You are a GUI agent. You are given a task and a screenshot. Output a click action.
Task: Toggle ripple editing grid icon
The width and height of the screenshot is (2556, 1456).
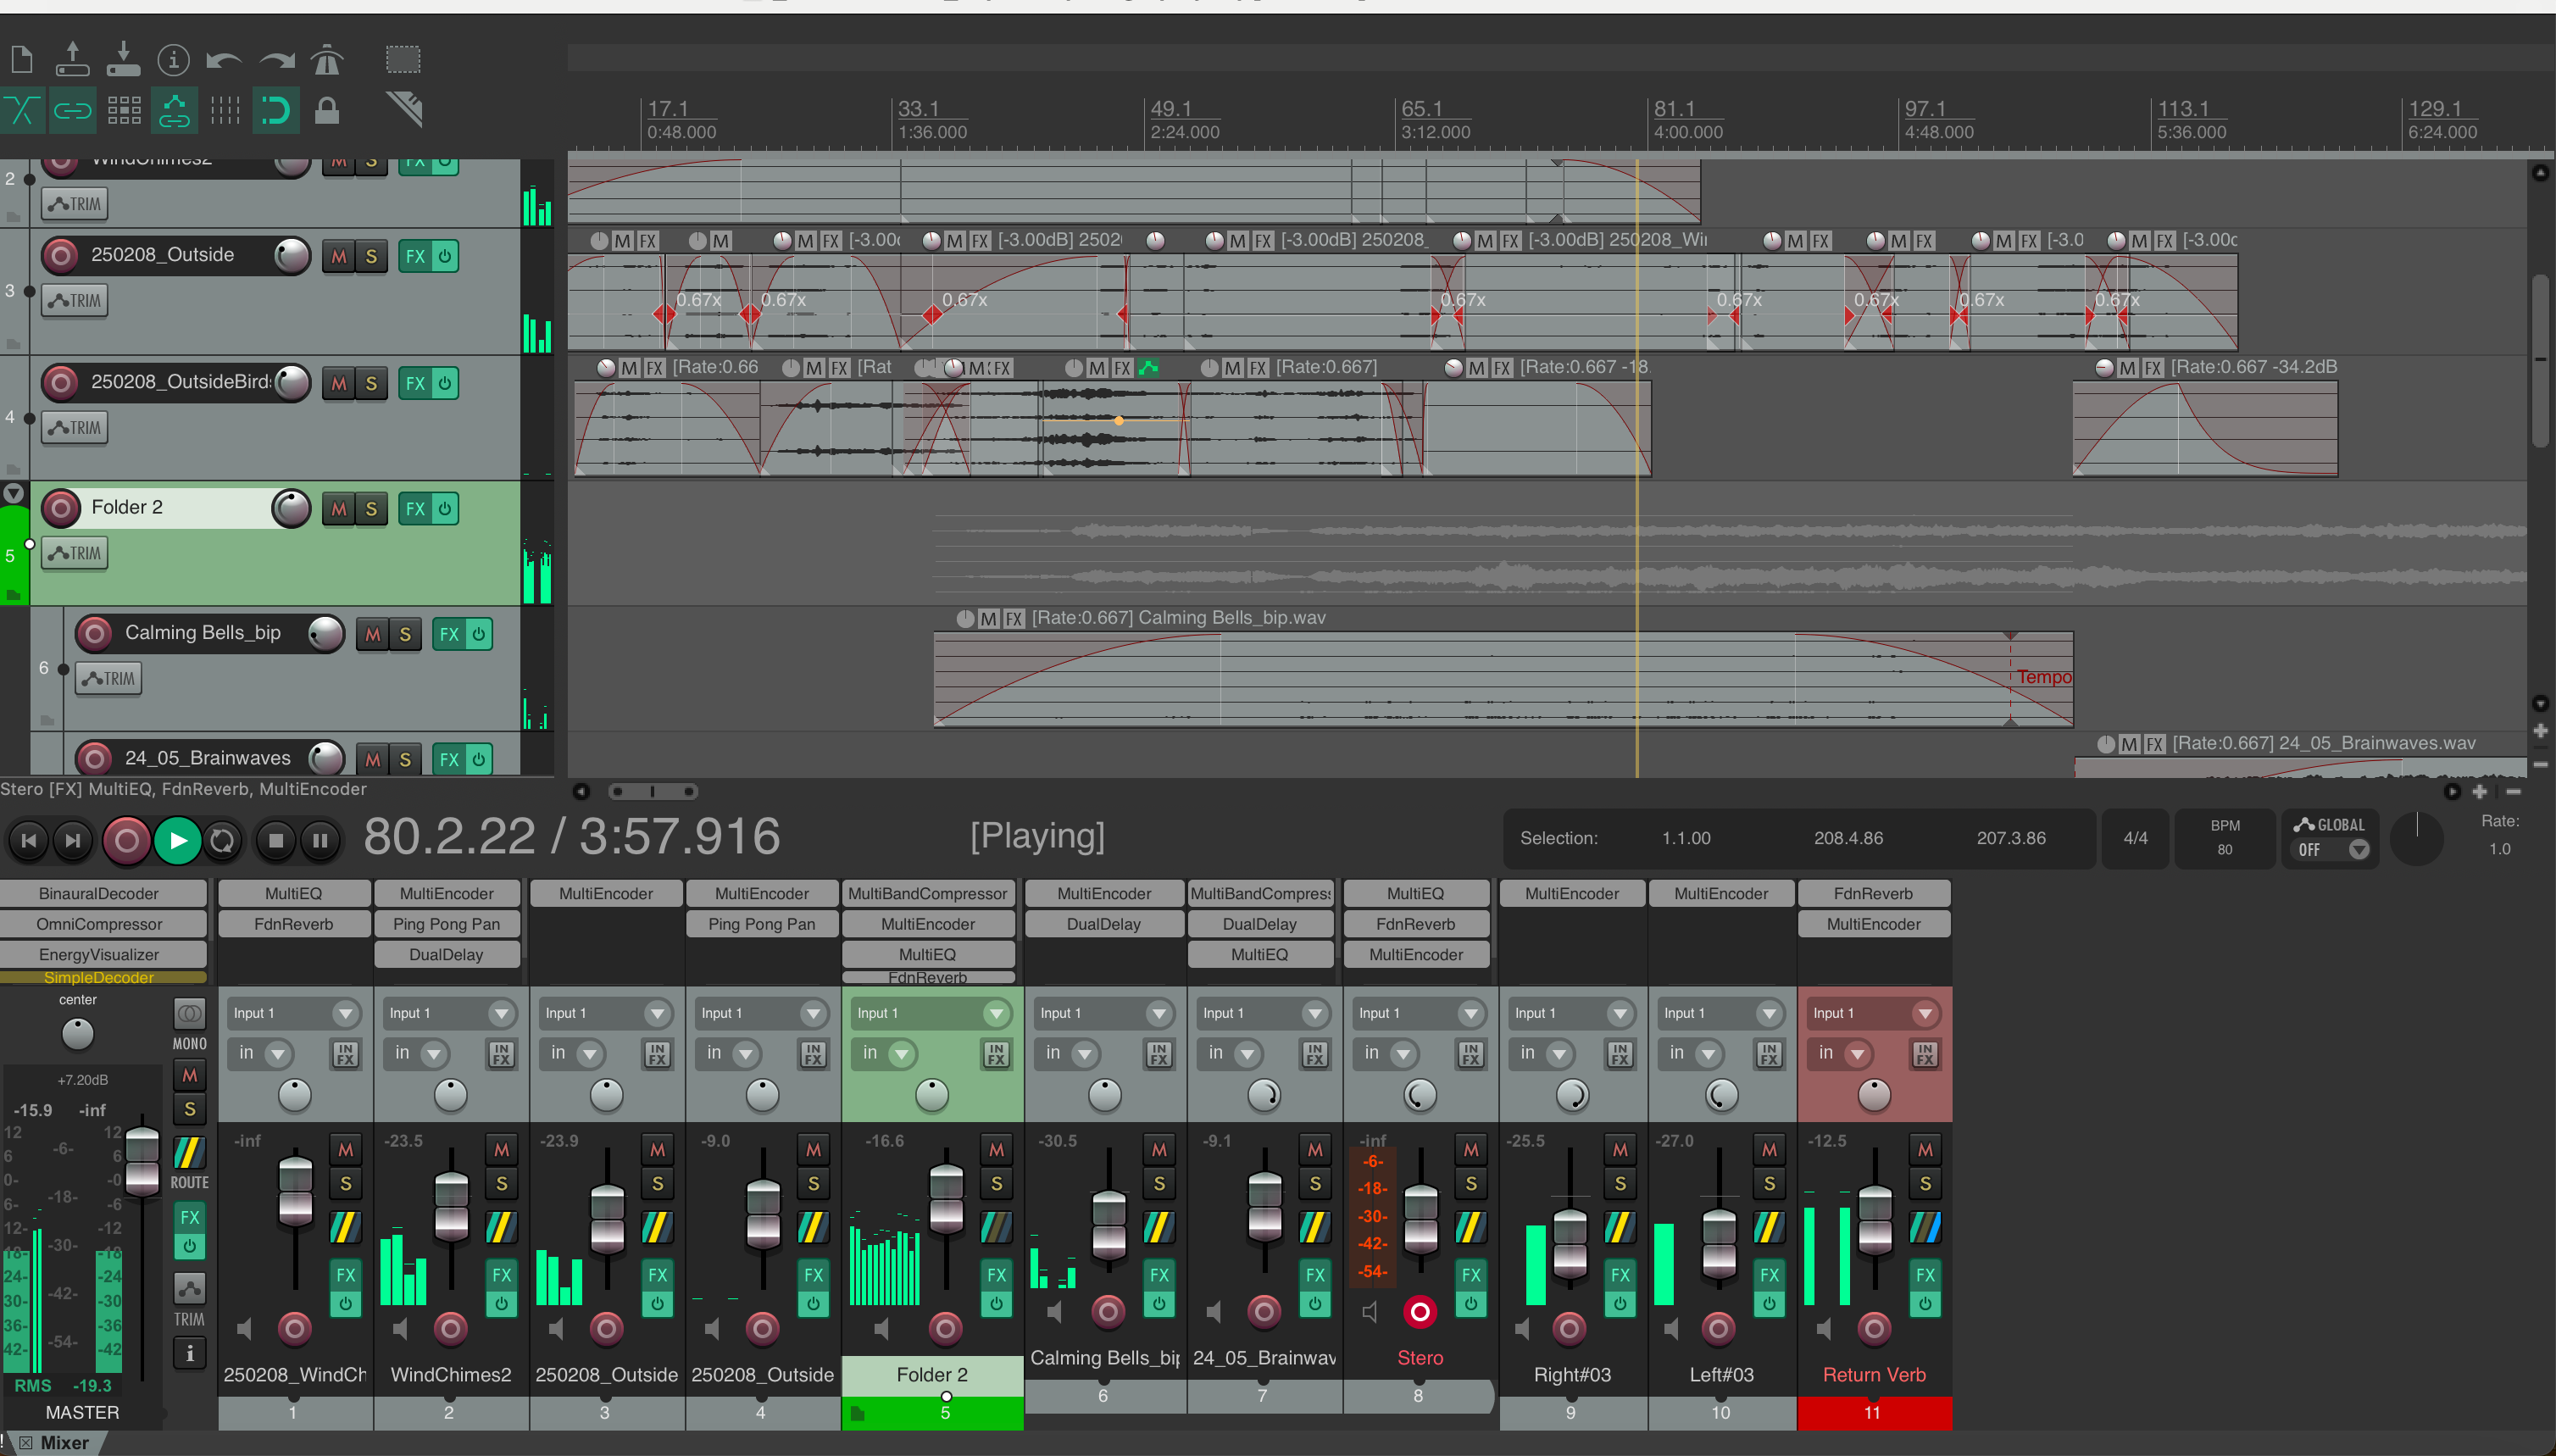coord(124,110)
